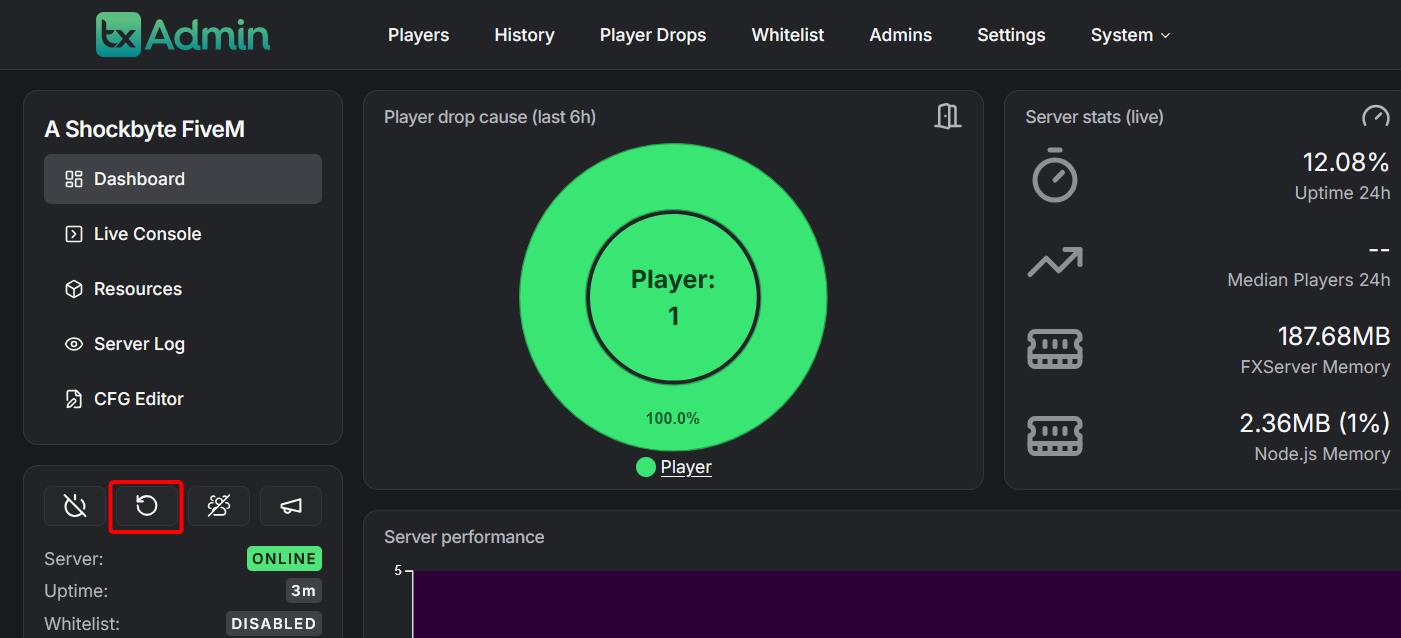Open the CFG Editor sidebar item
Image resolution: width=1401 pixels, height=638 pixels.
[183, 399]
